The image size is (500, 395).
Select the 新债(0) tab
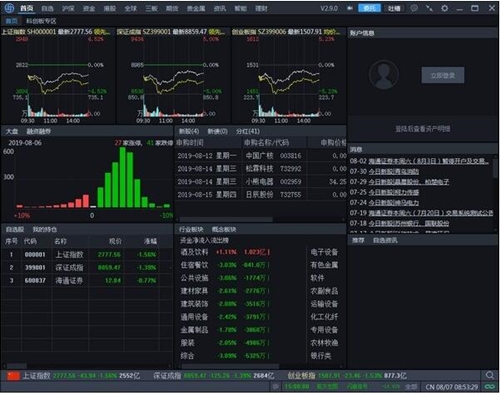(217, 131)
